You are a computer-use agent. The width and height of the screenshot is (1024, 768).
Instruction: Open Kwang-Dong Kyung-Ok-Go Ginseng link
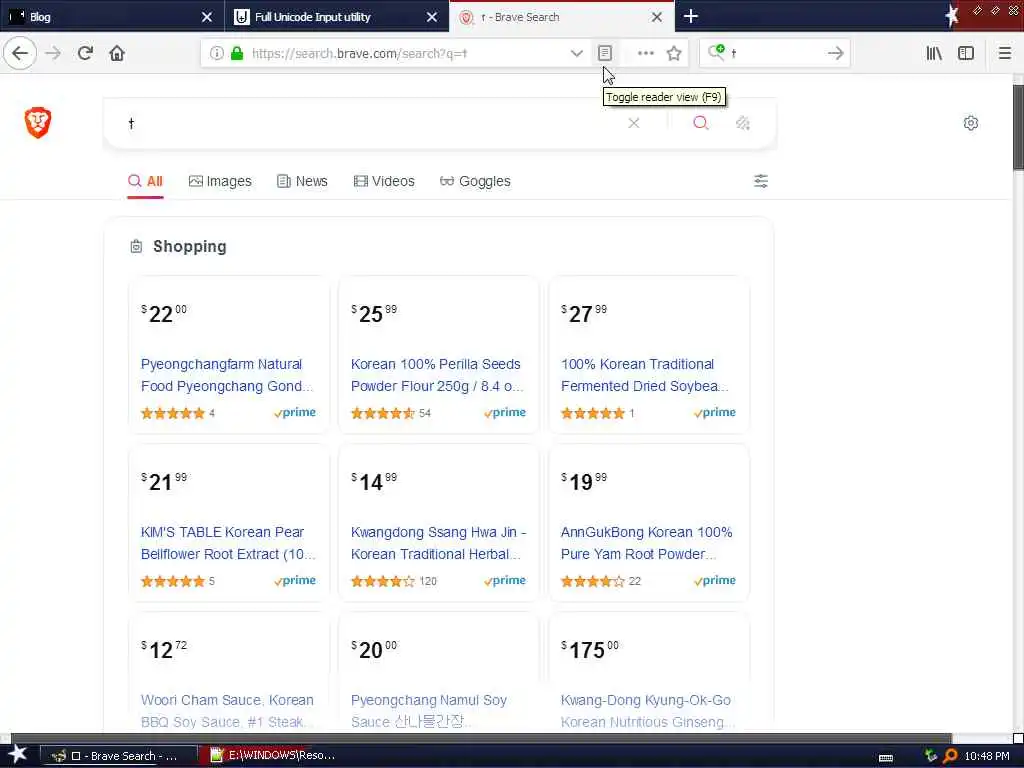(x=647, y=711)
